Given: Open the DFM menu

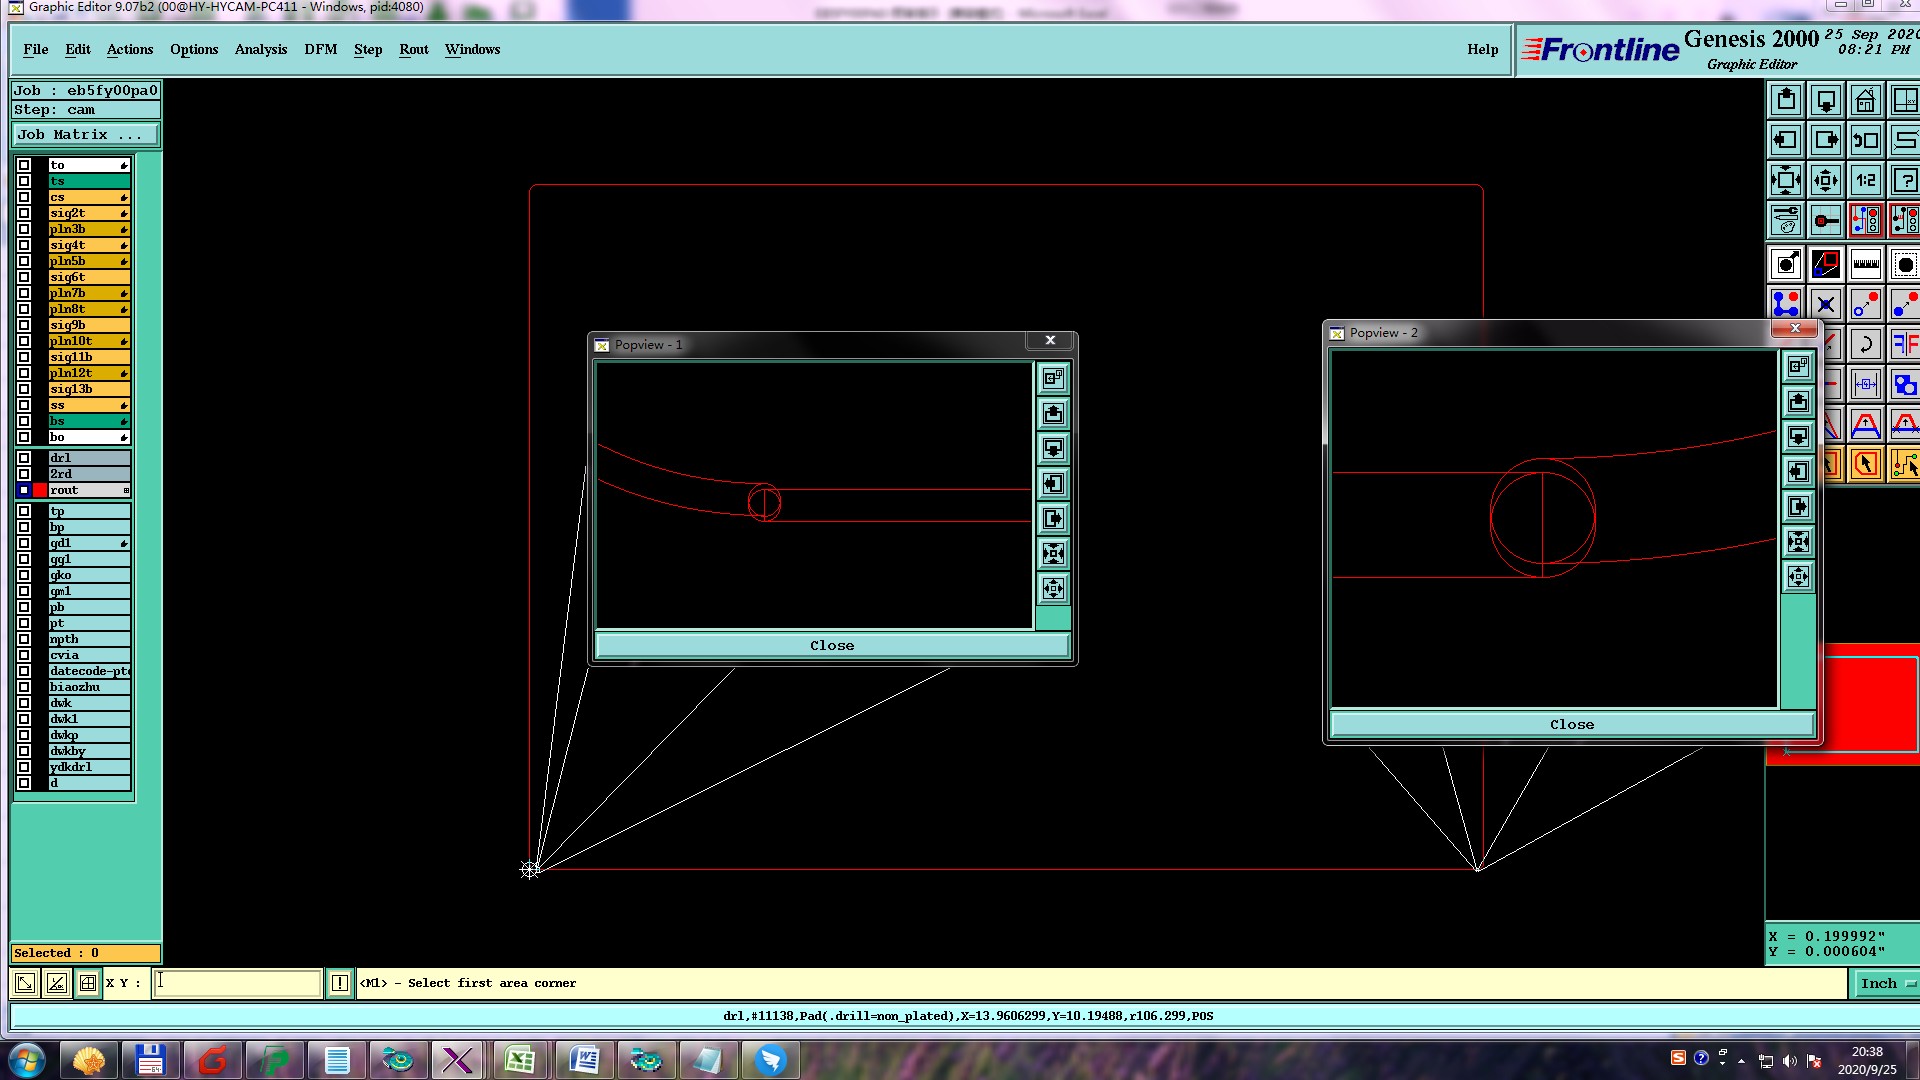Looking at the screenshot, I should pos(320,50).
